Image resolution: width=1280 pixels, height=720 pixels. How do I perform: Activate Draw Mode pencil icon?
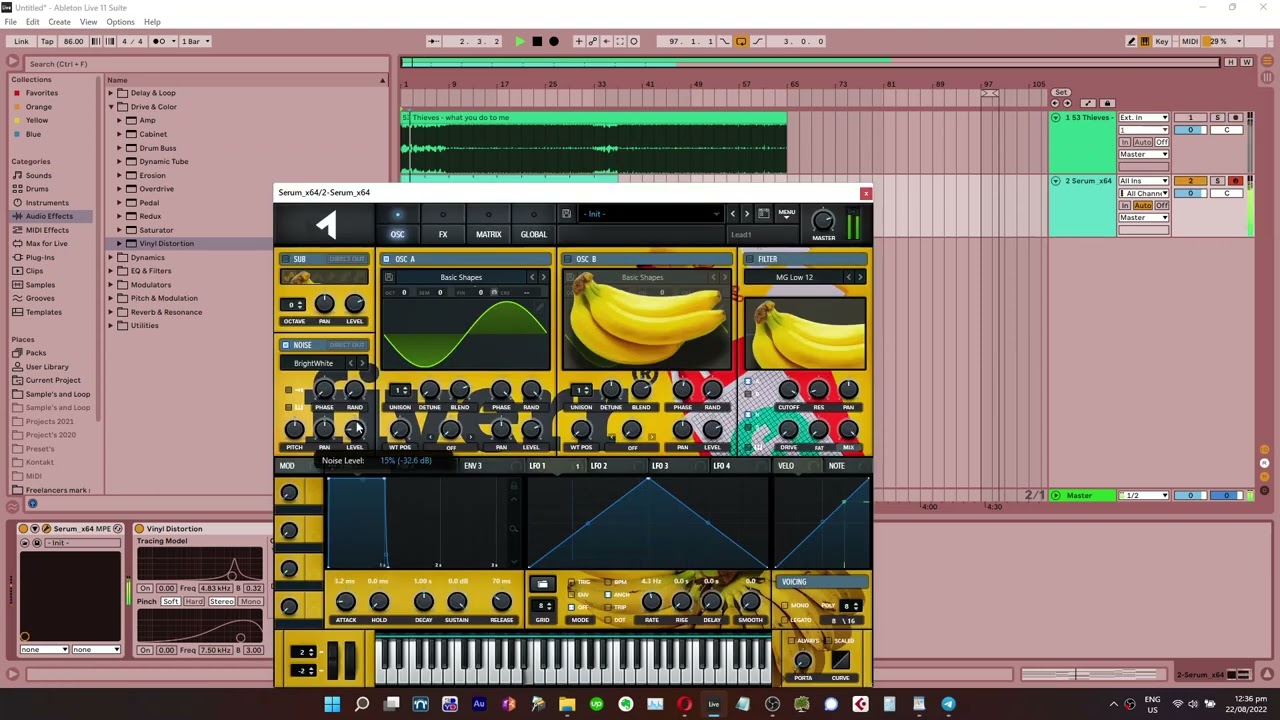1131,41
